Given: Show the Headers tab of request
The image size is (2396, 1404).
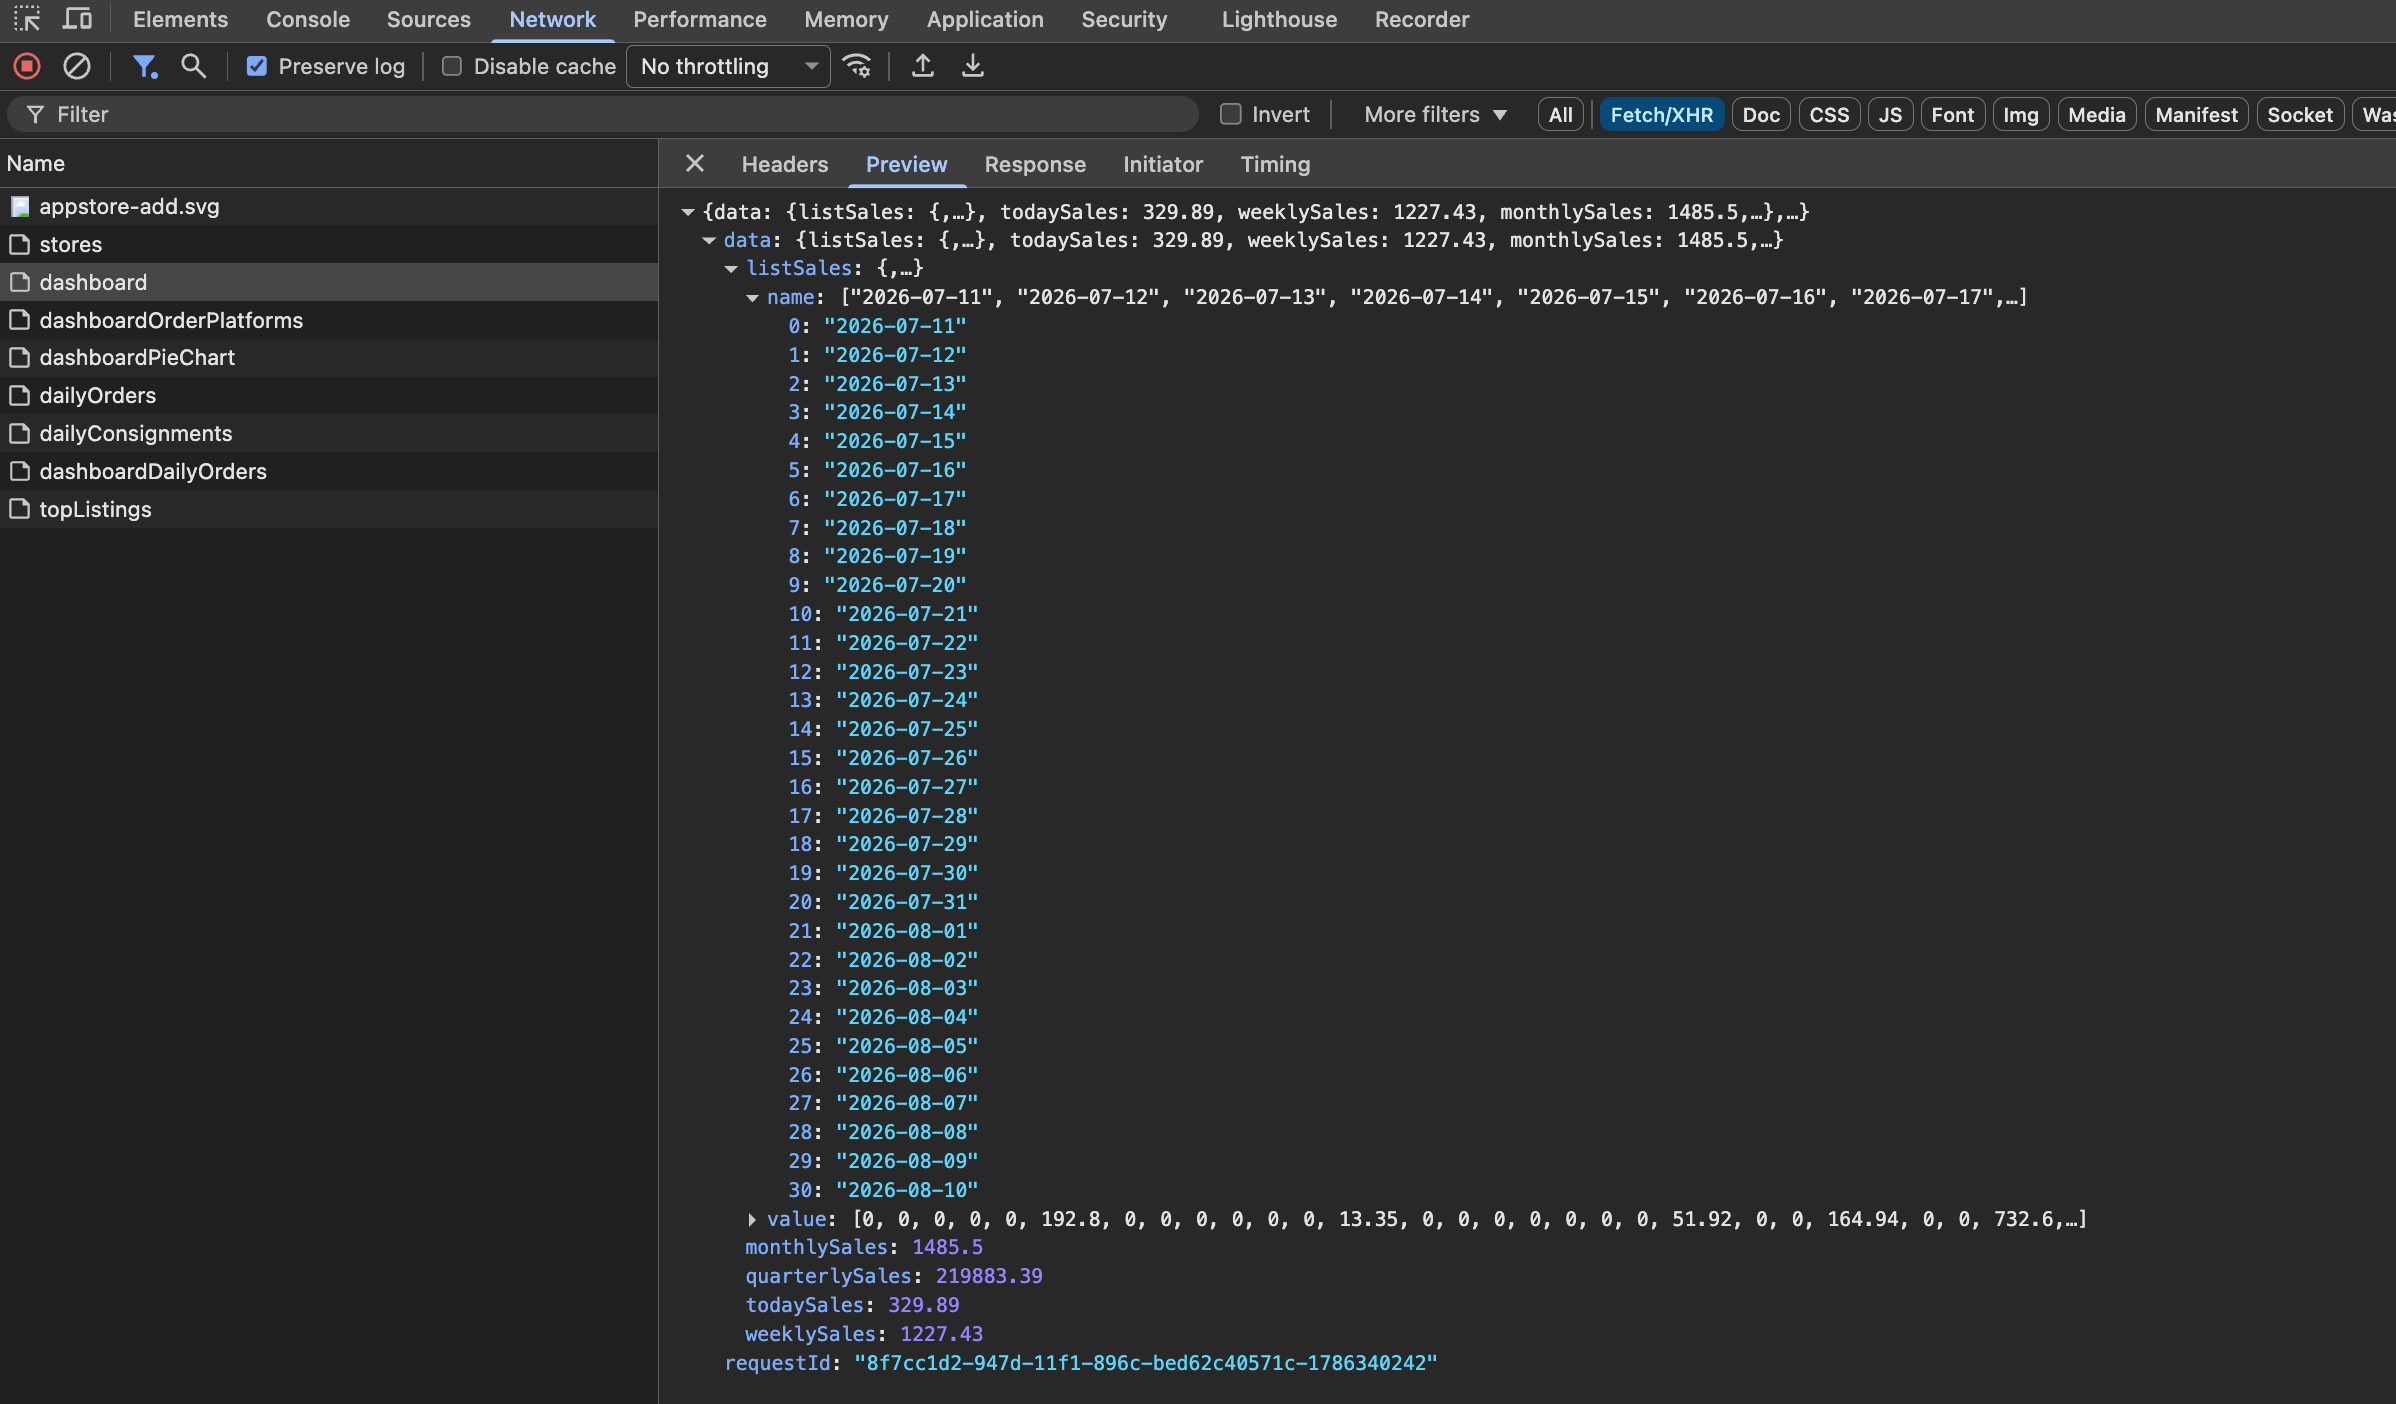Looking at the screenshot, I should coord(785,164).
